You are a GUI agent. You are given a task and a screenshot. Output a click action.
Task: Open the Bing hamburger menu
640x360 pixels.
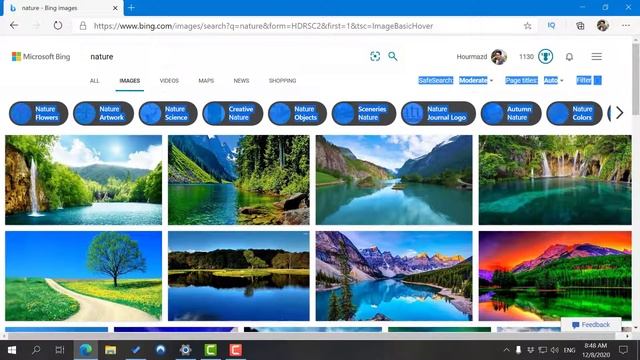(x=596, y=57)
